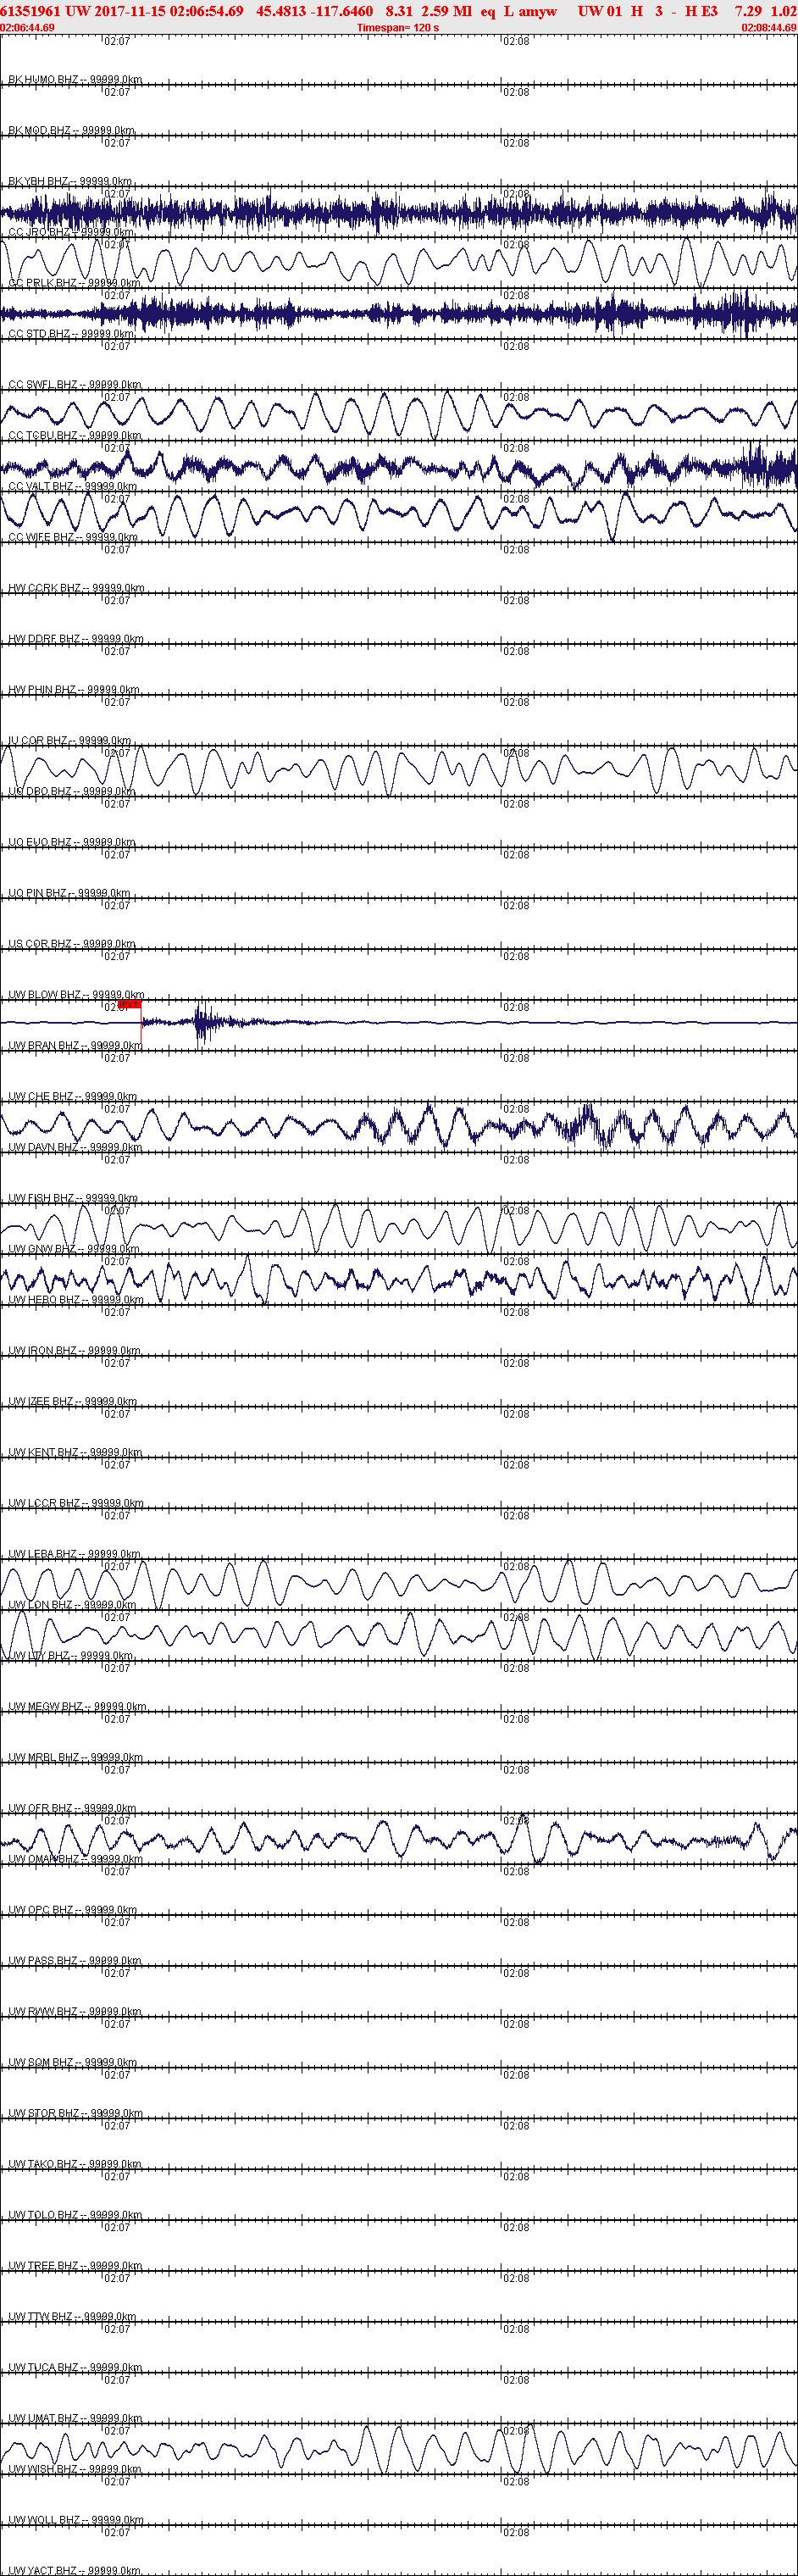Click the event ID 61351961 in header
Image resolution: width=798 pixels, height=2576 pixels.
coord(31,11)
